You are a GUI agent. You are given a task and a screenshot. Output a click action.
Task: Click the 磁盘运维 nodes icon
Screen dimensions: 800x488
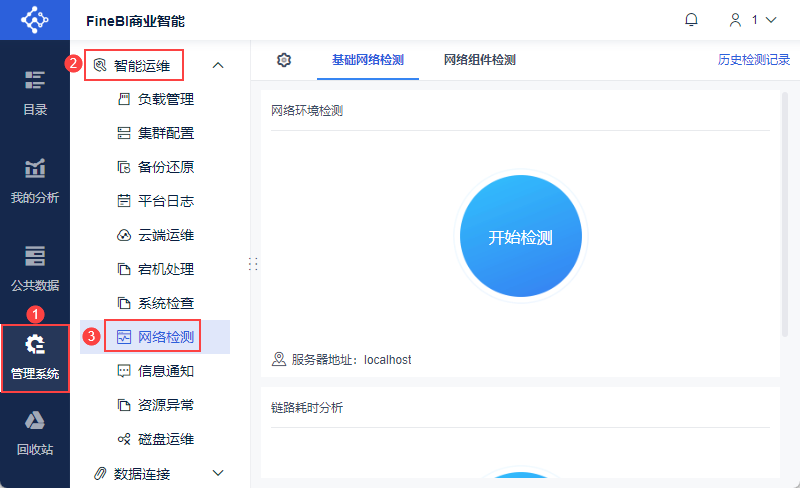coord(124,439)
